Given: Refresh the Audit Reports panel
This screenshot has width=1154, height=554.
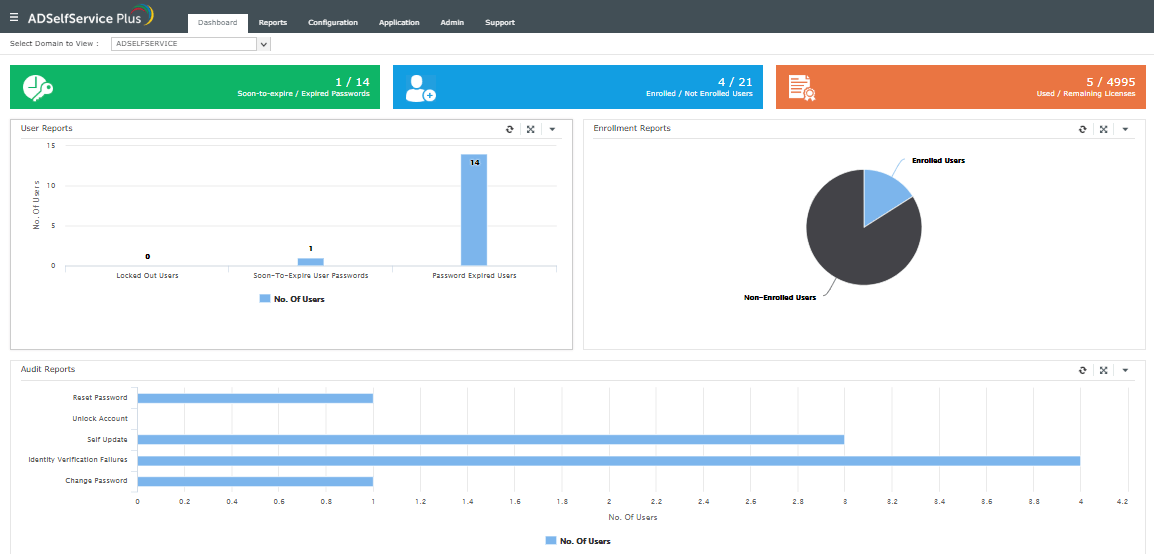Looking at the screenshot, I should point(1083,370).
